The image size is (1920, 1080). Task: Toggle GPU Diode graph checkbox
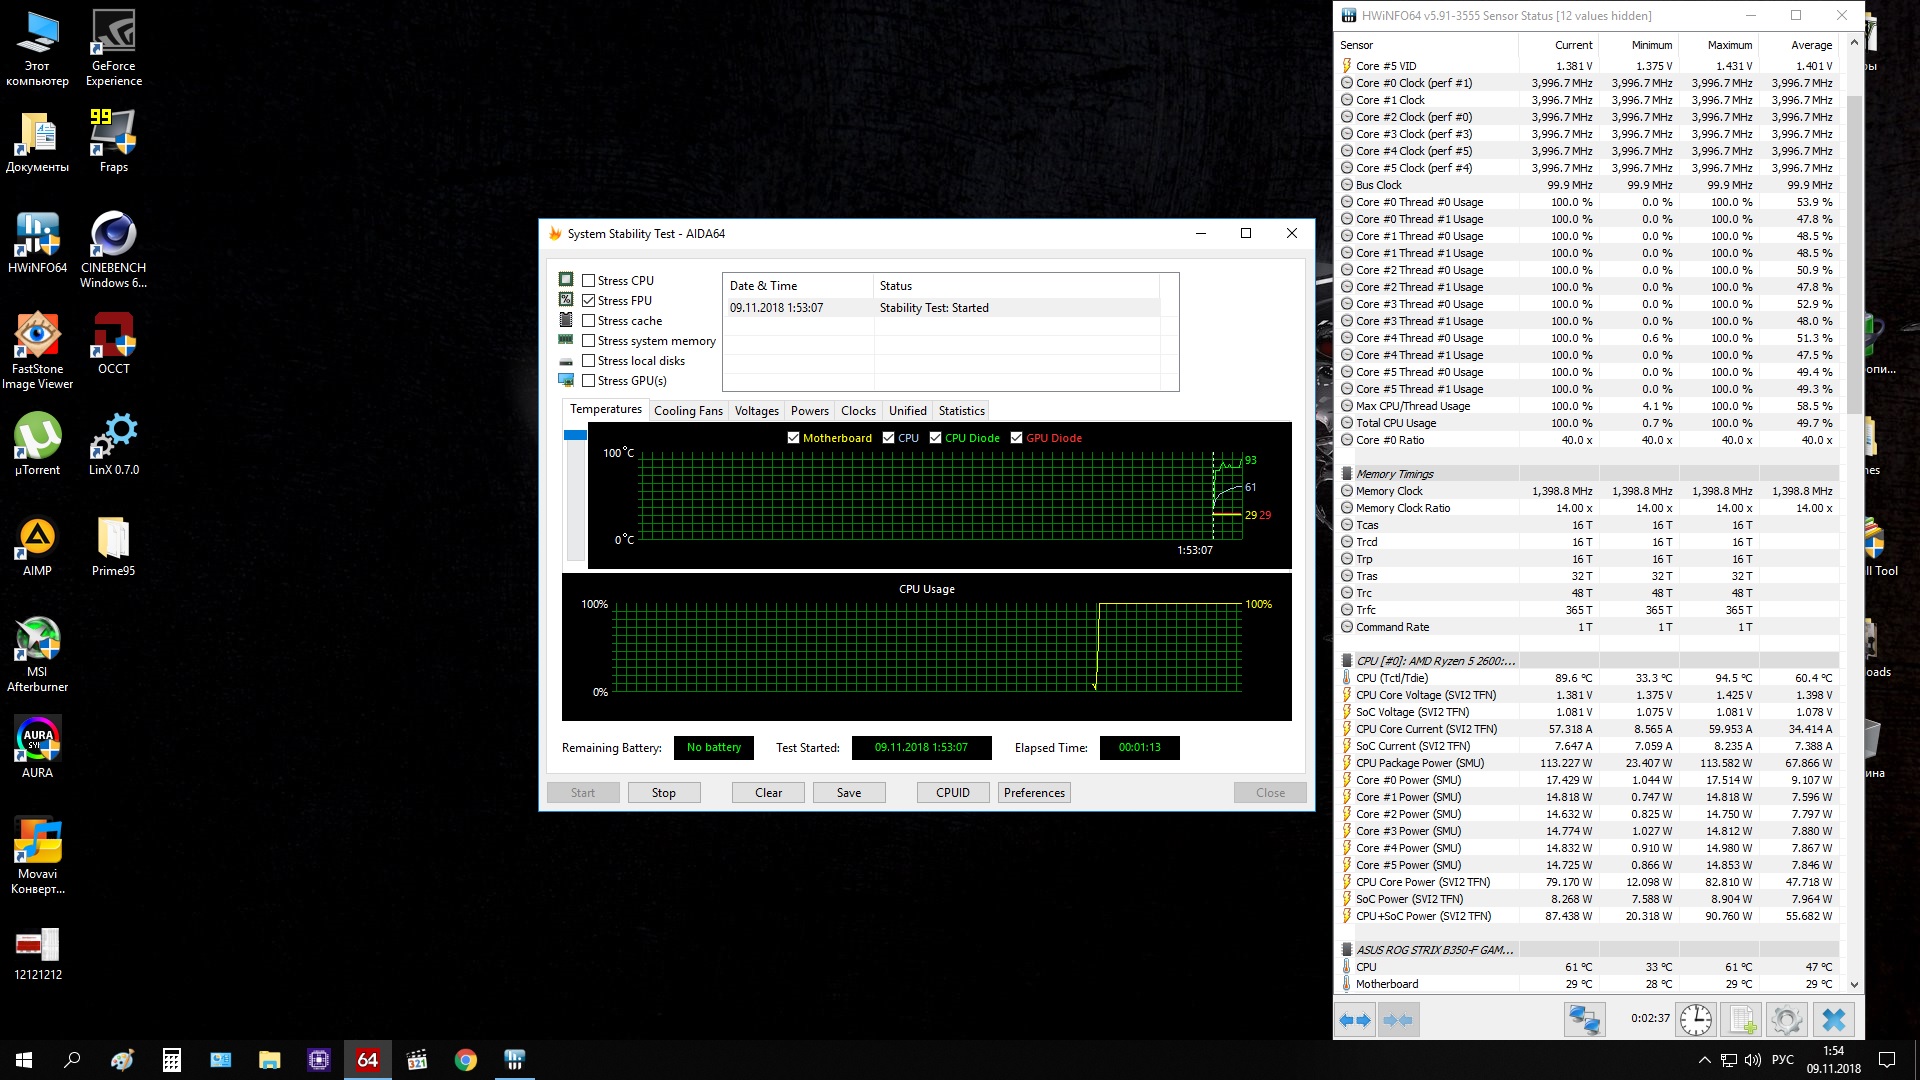(1016, 438)
